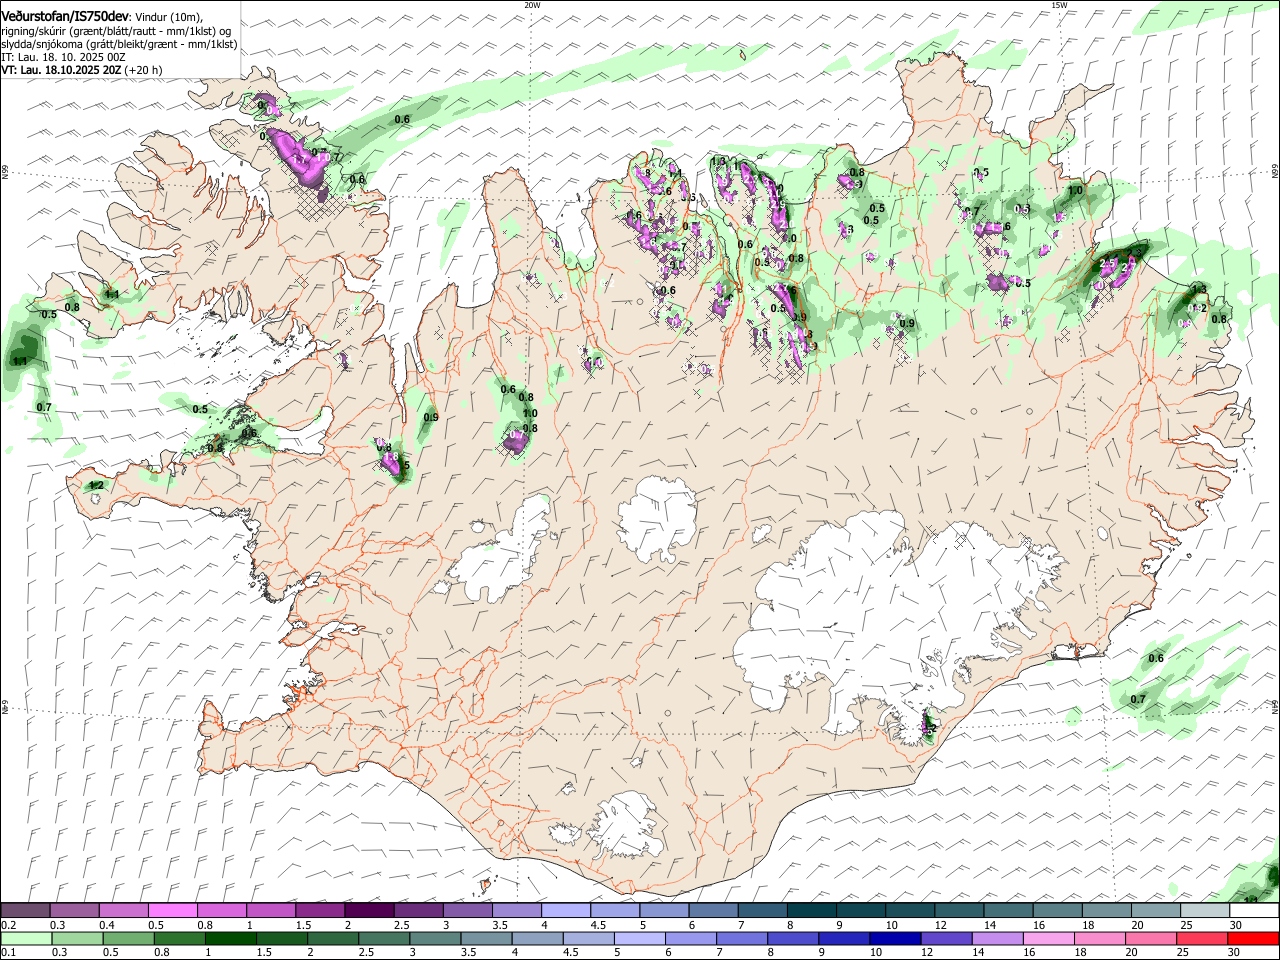The height and width of the screenshot is (960, 1280).
Task: Pick the top-row legend swatch starting at 0.2
Action: [25, 911]
